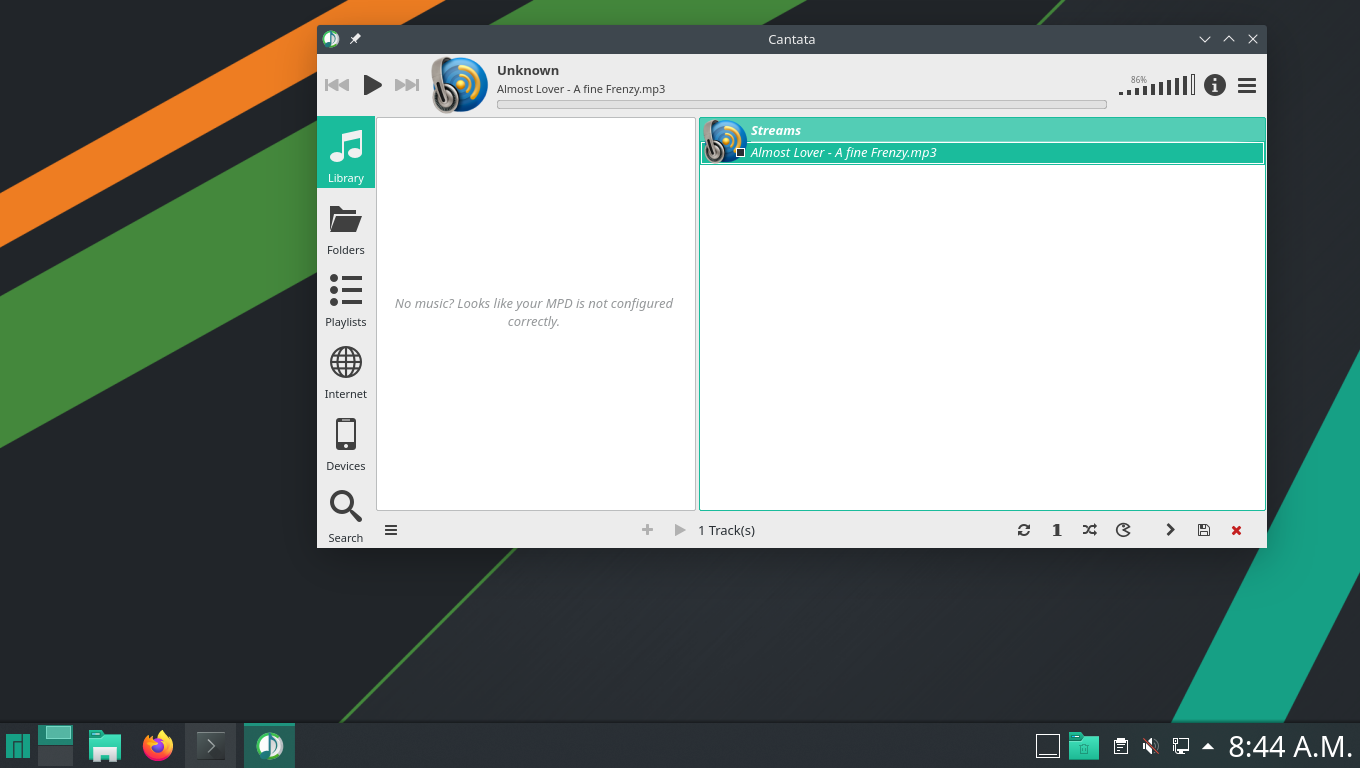Launch Firefox from the taskbar
1360x768 pixels.
tap(158, 746)
